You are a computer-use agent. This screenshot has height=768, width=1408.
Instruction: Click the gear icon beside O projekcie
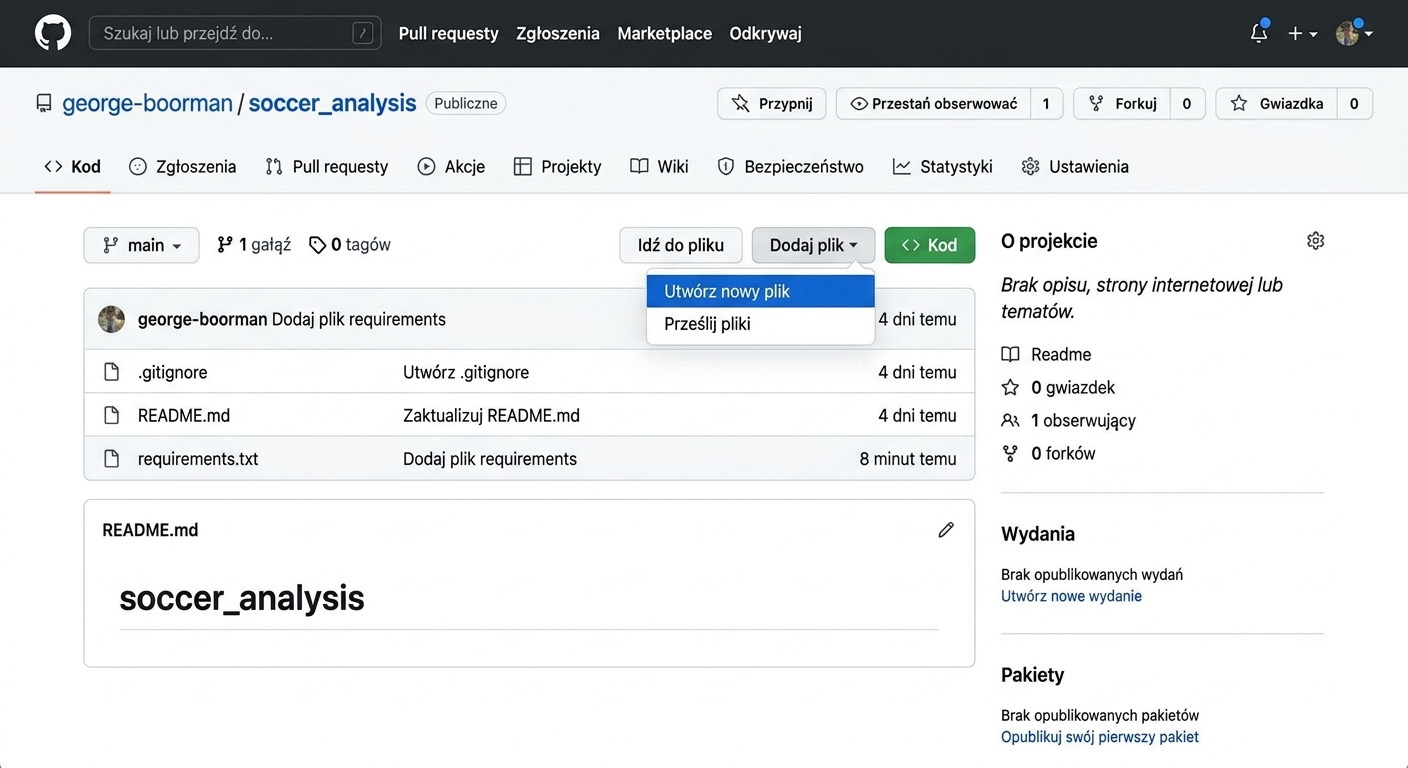(x=1315, y=241)
